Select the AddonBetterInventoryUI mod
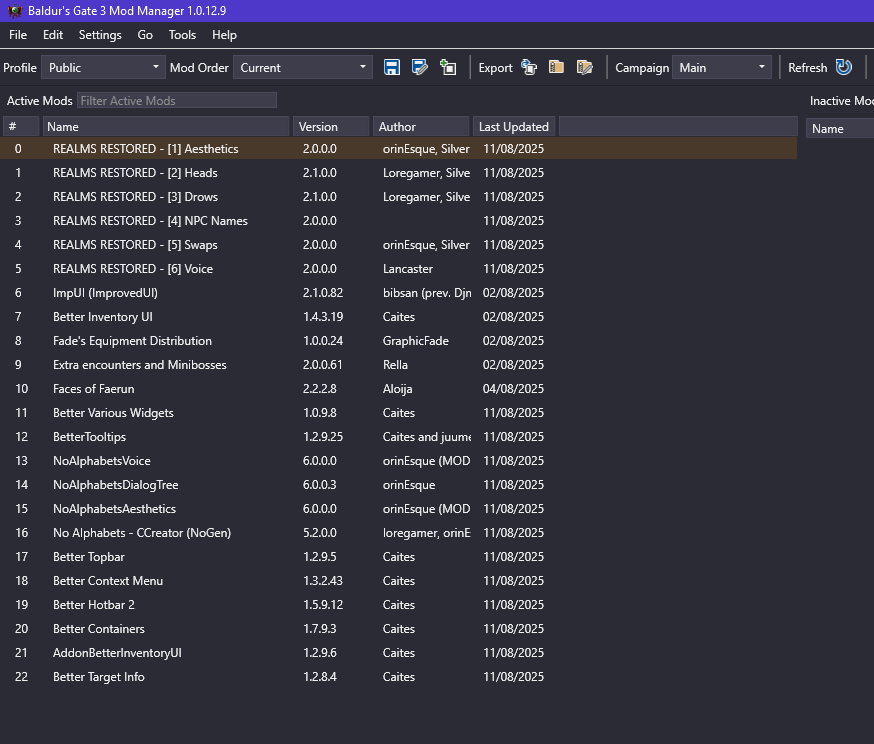 click(399, 652)
